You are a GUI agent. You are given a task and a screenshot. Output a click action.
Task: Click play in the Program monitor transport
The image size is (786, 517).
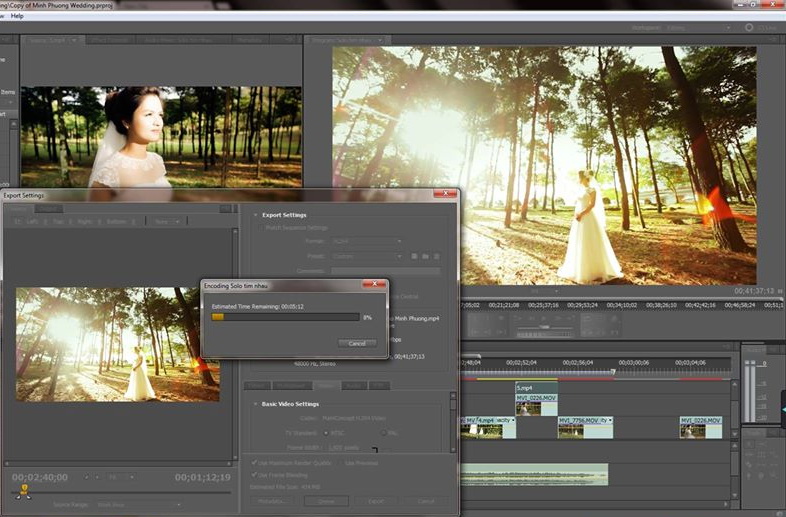(x=544, y=319)
